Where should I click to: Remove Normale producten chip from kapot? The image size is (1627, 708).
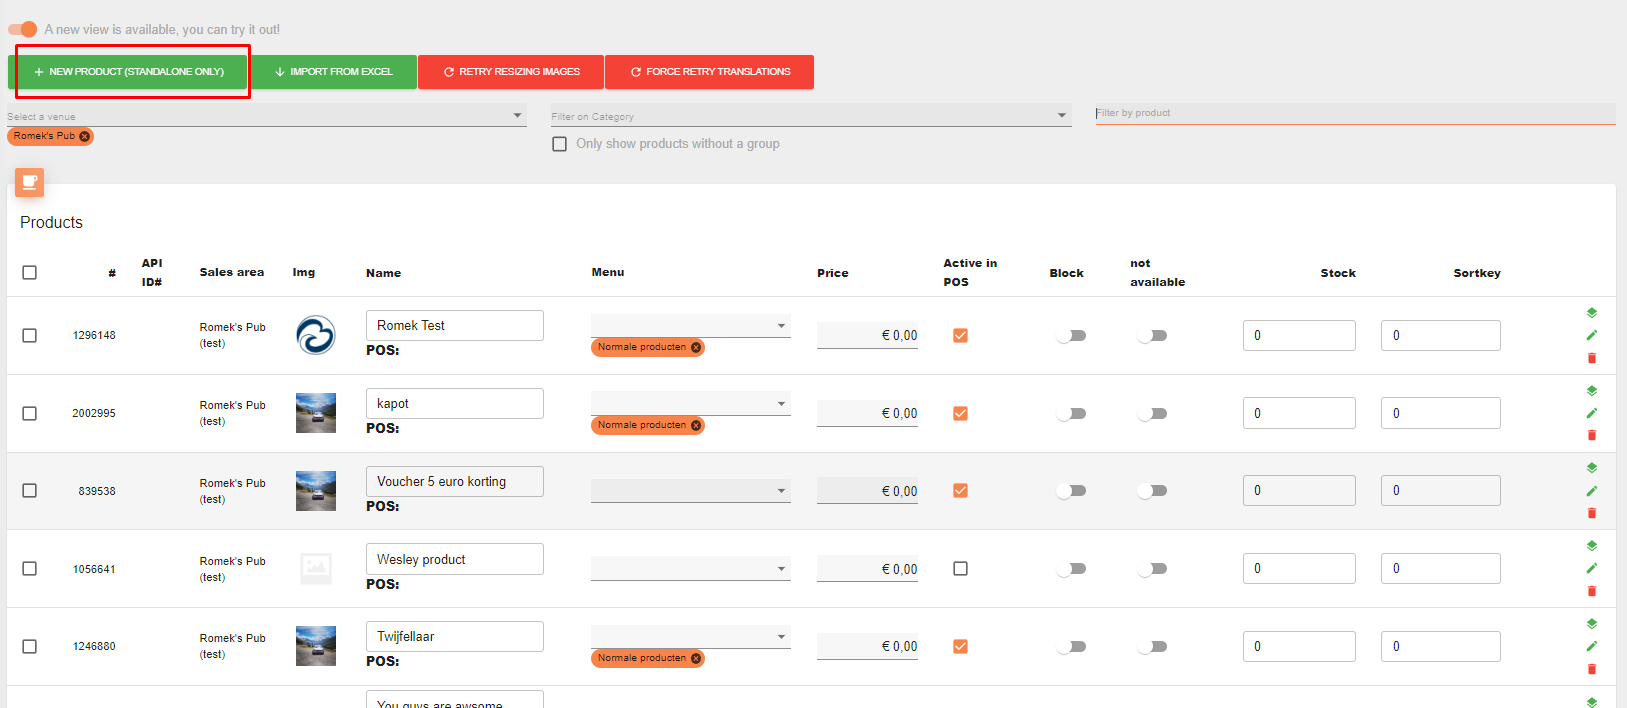tap(696, 425)
